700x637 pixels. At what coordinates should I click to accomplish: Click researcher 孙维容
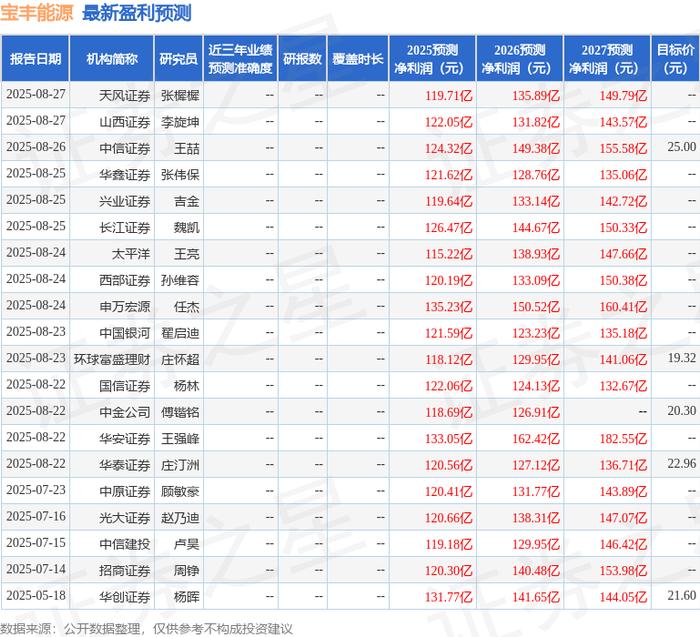tap(180, 280)
